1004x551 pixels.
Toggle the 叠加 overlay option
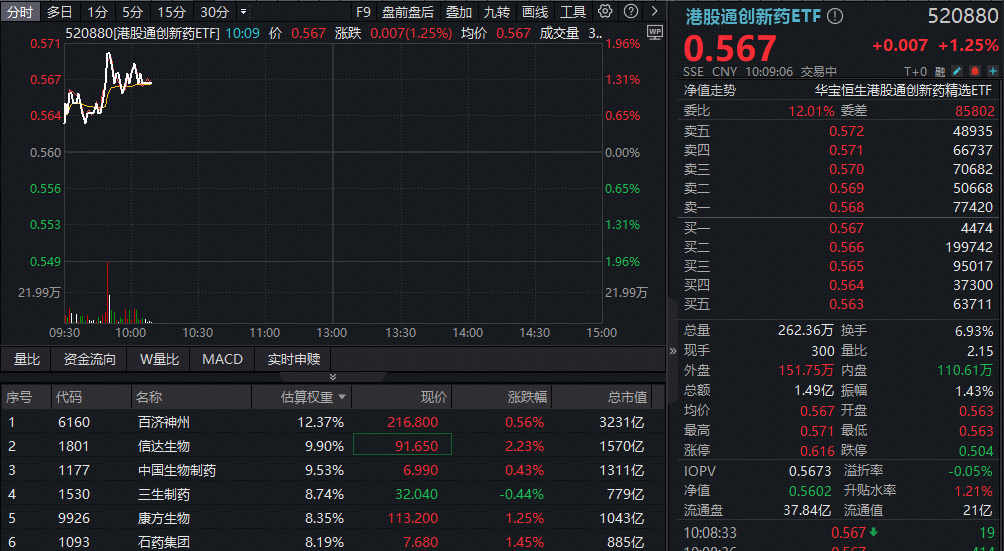point(459,12)
